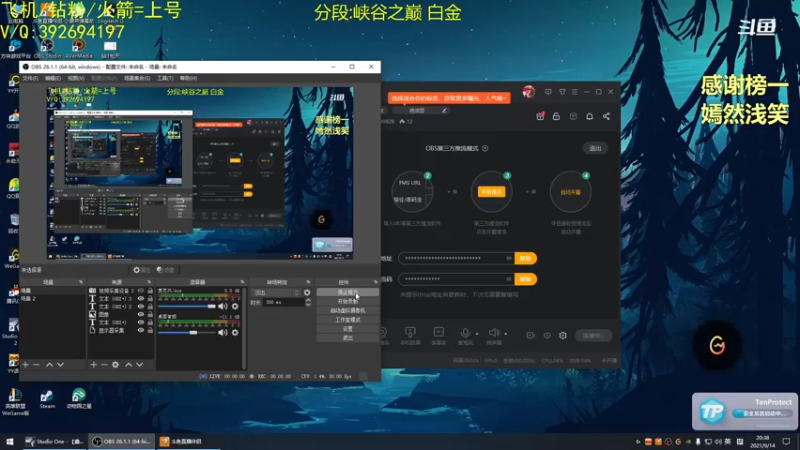Viewport: 800px width, 450px height.
Task: Add a new scene with plus button
Action: [26, 365]
